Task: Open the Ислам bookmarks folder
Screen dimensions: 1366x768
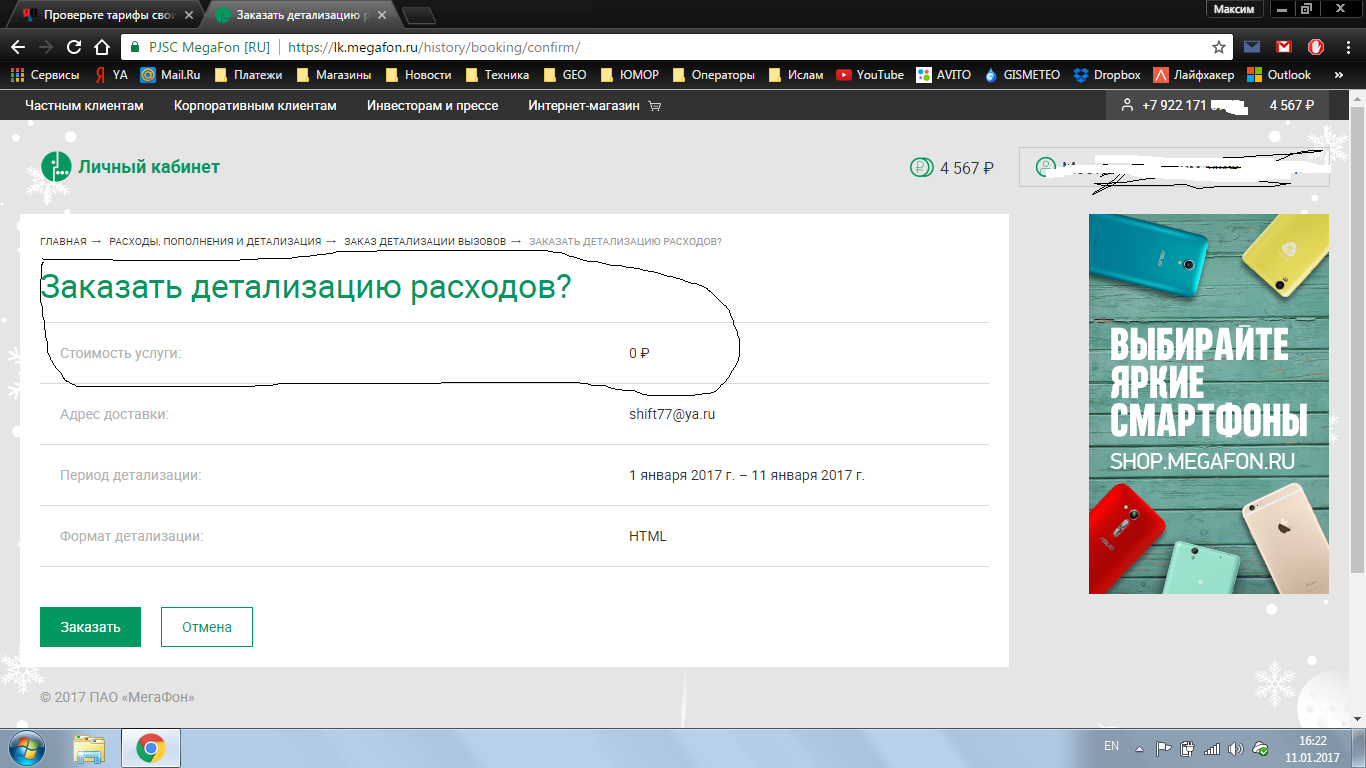Action: point(796,75)
